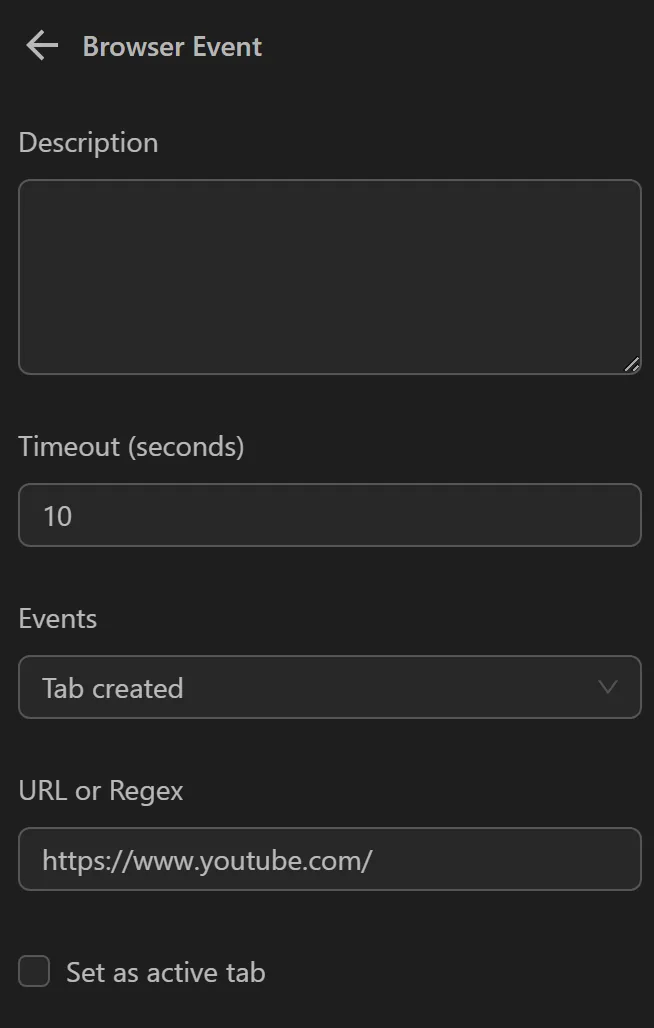Focus the Timeout seconds field
The width and height of the screenshot is (654, 1028).
pyautogui.click(x=330, y=515)
